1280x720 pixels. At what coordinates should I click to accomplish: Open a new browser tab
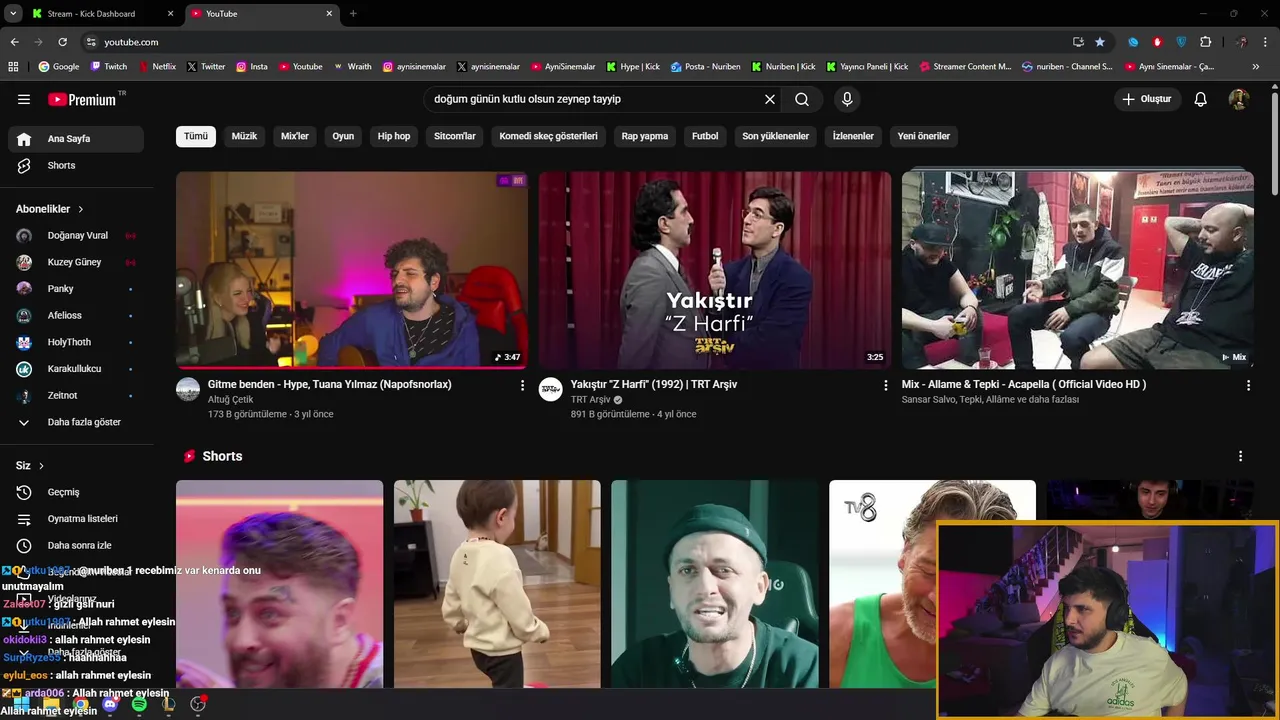click(353, 14)
